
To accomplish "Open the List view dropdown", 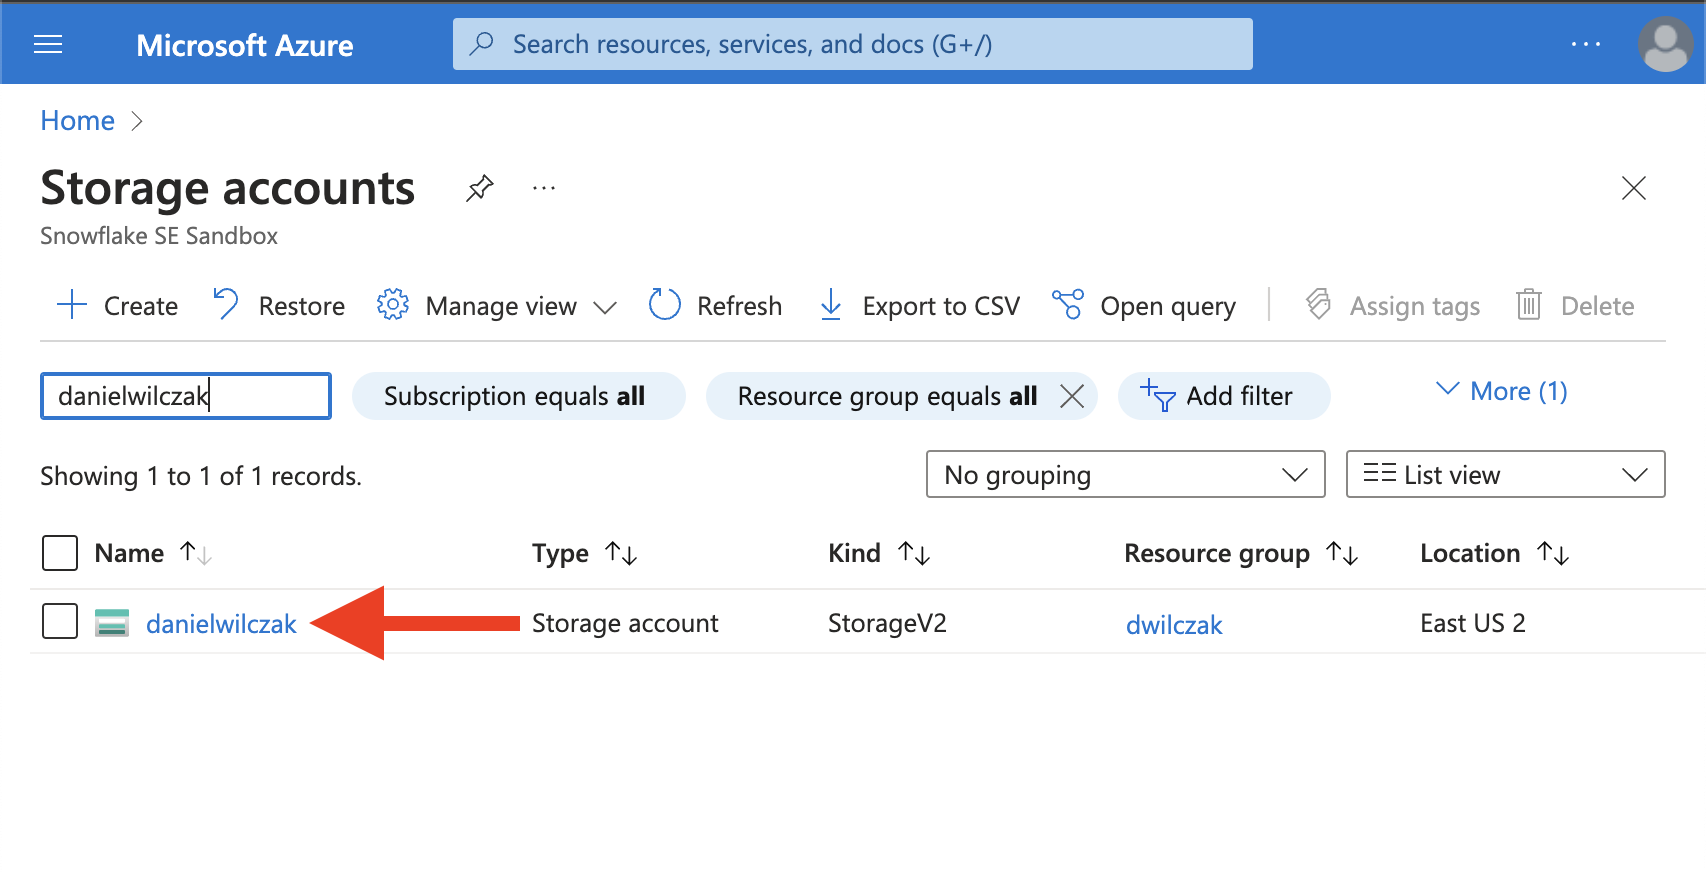I will [1505, 474].
